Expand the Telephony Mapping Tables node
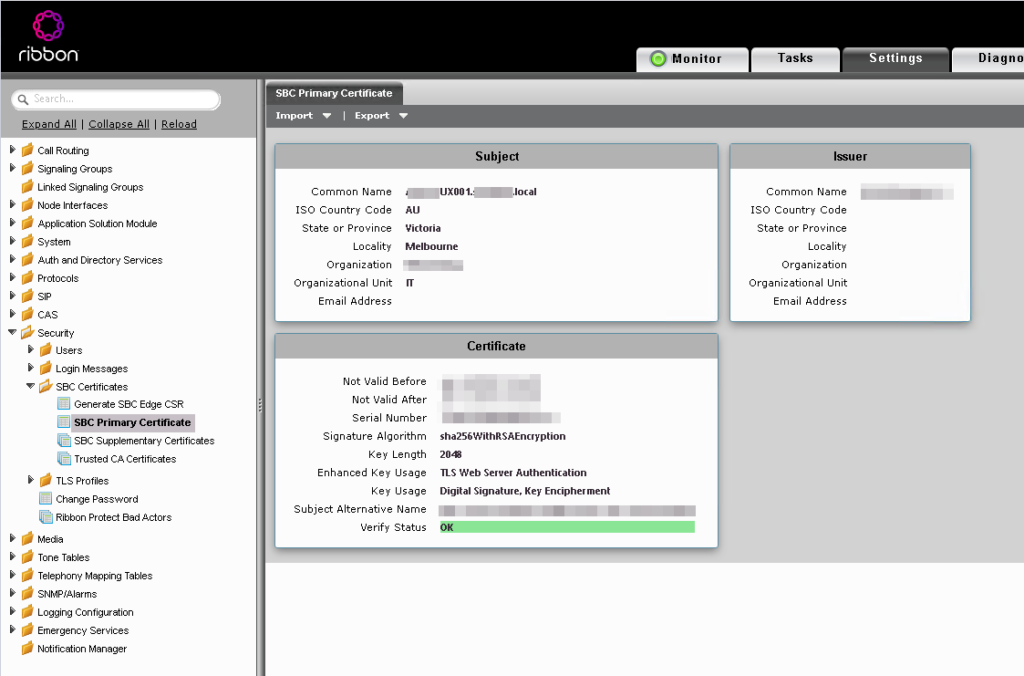This screenshot has width=1024, height=676. 12,575
